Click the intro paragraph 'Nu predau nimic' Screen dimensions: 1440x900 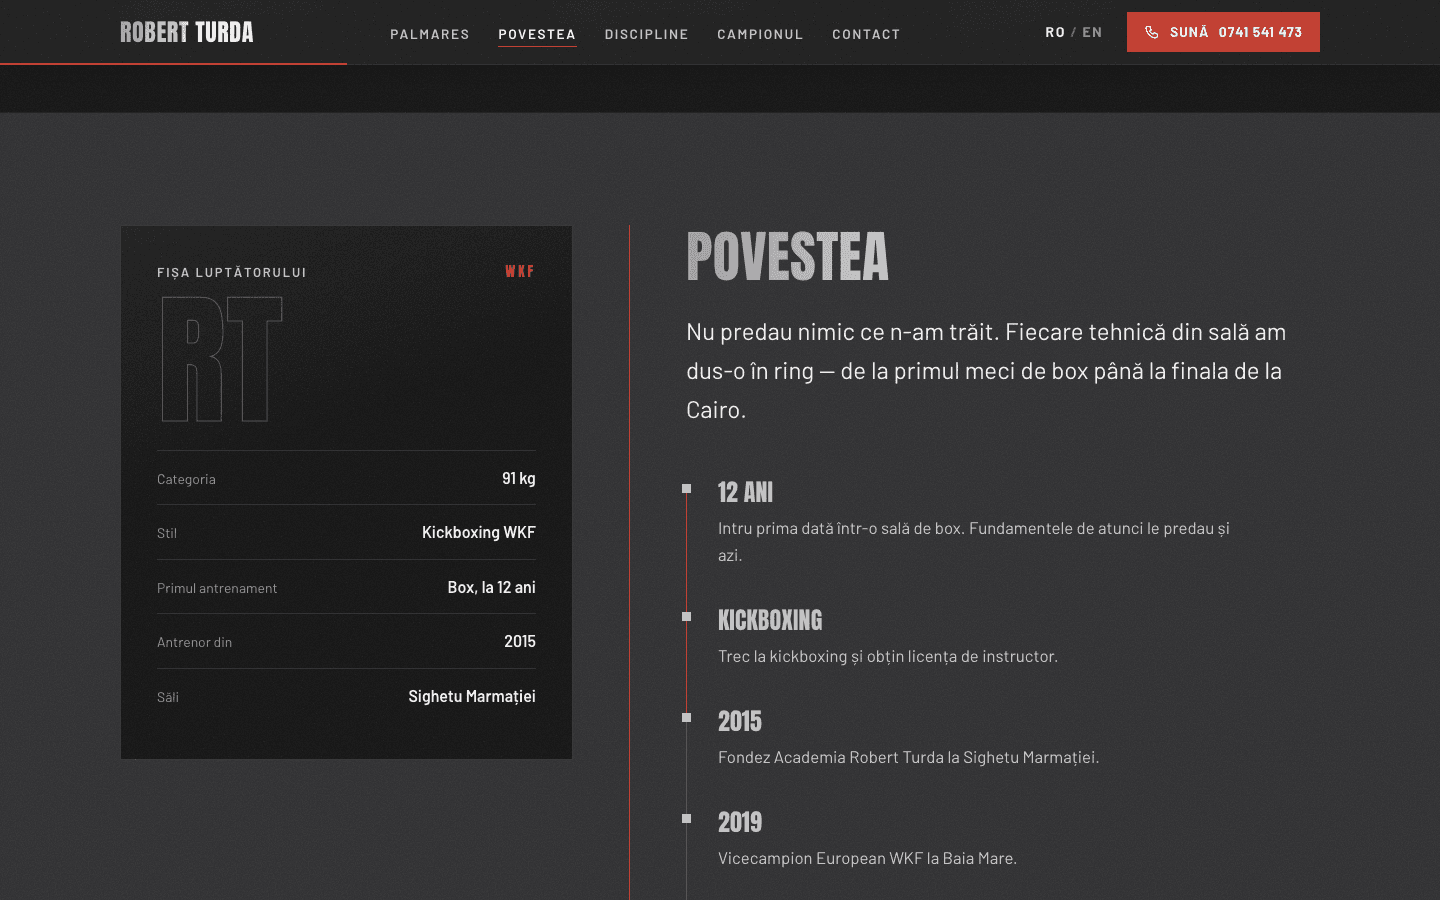986,370
